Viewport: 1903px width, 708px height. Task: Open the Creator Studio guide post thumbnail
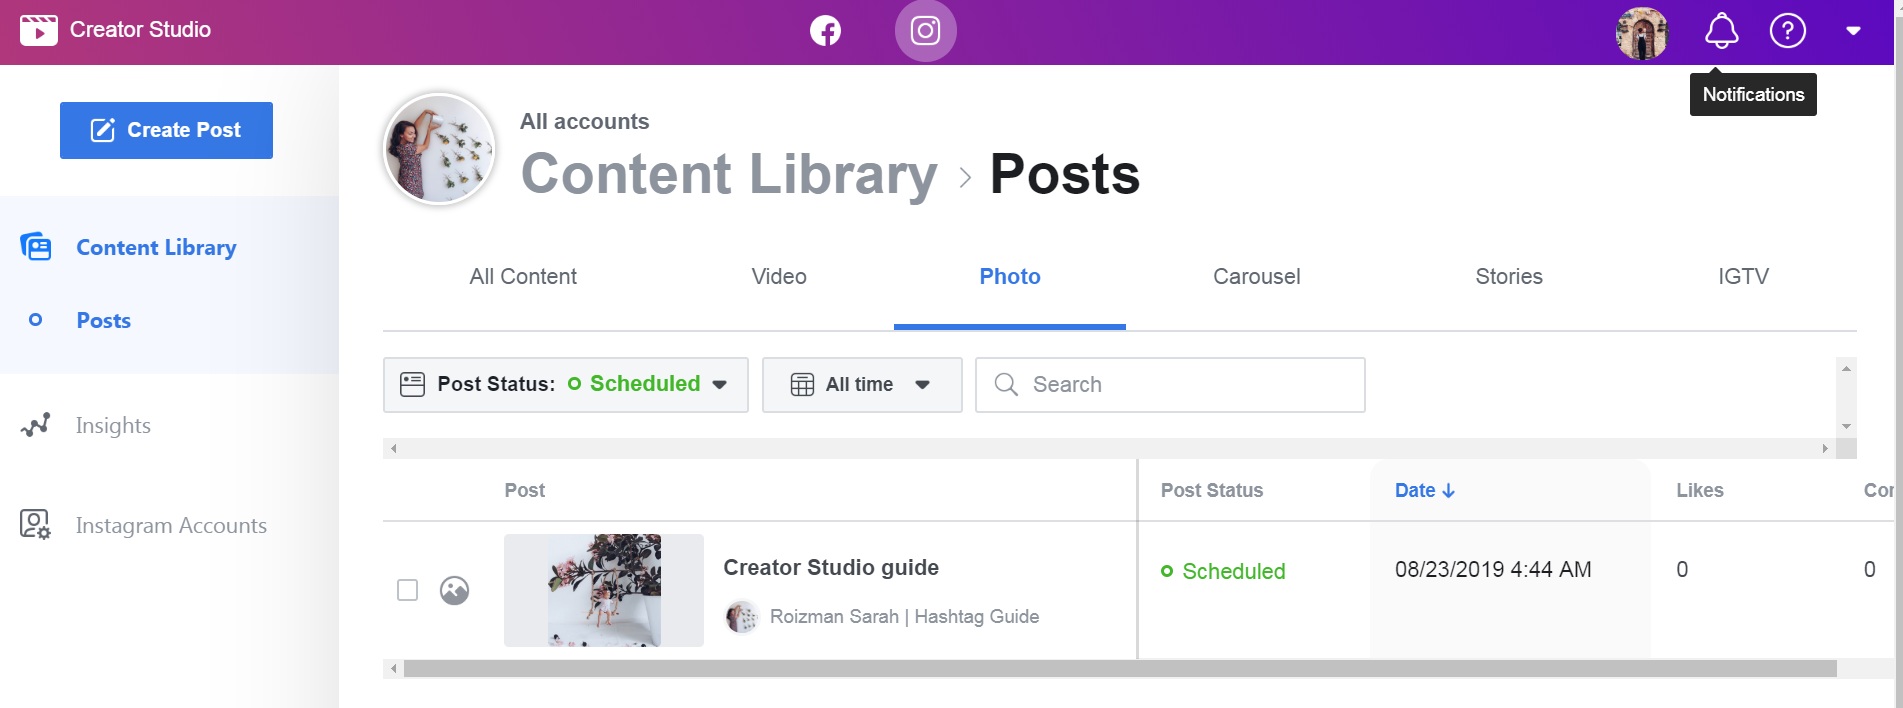(x=604, y=590)
